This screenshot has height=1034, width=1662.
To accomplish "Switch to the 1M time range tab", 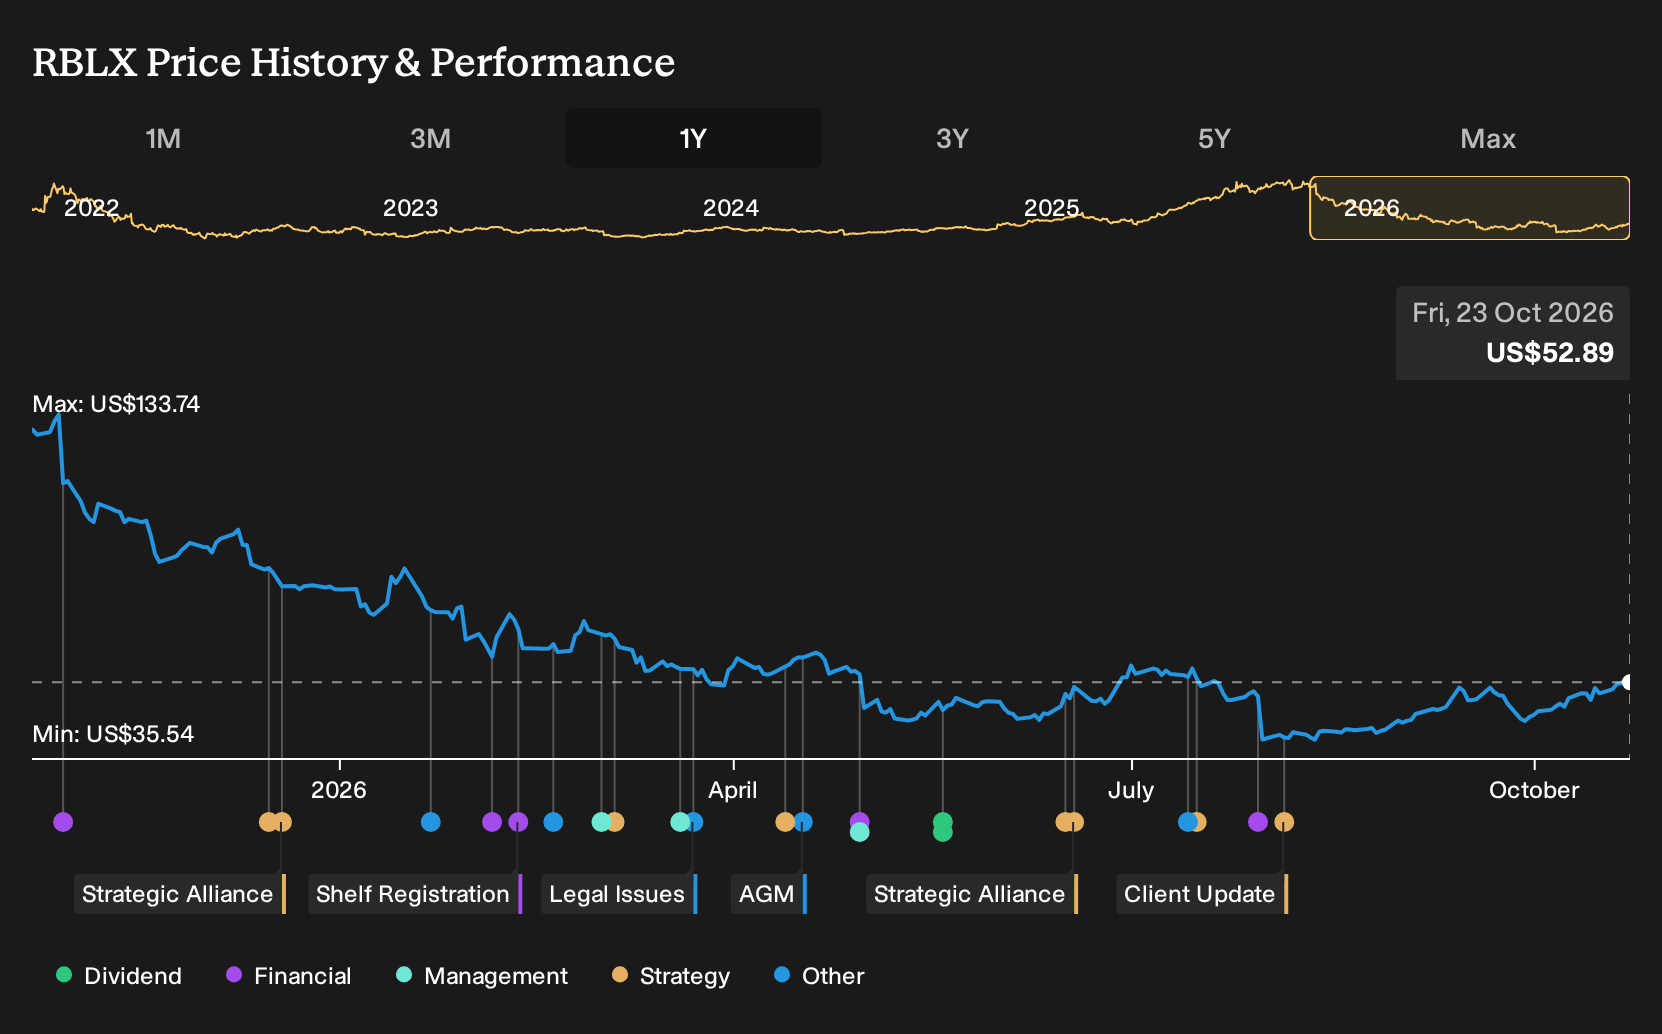I will point(163,139).
